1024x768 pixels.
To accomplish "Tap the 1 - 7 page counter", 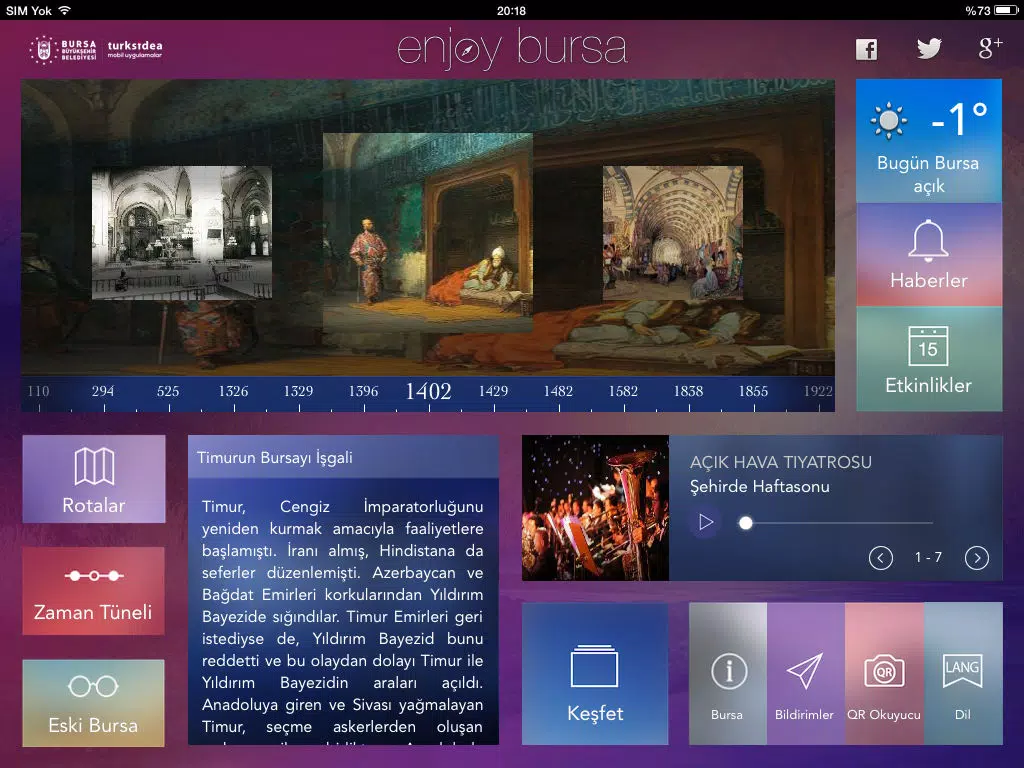I will pos(928,557).
